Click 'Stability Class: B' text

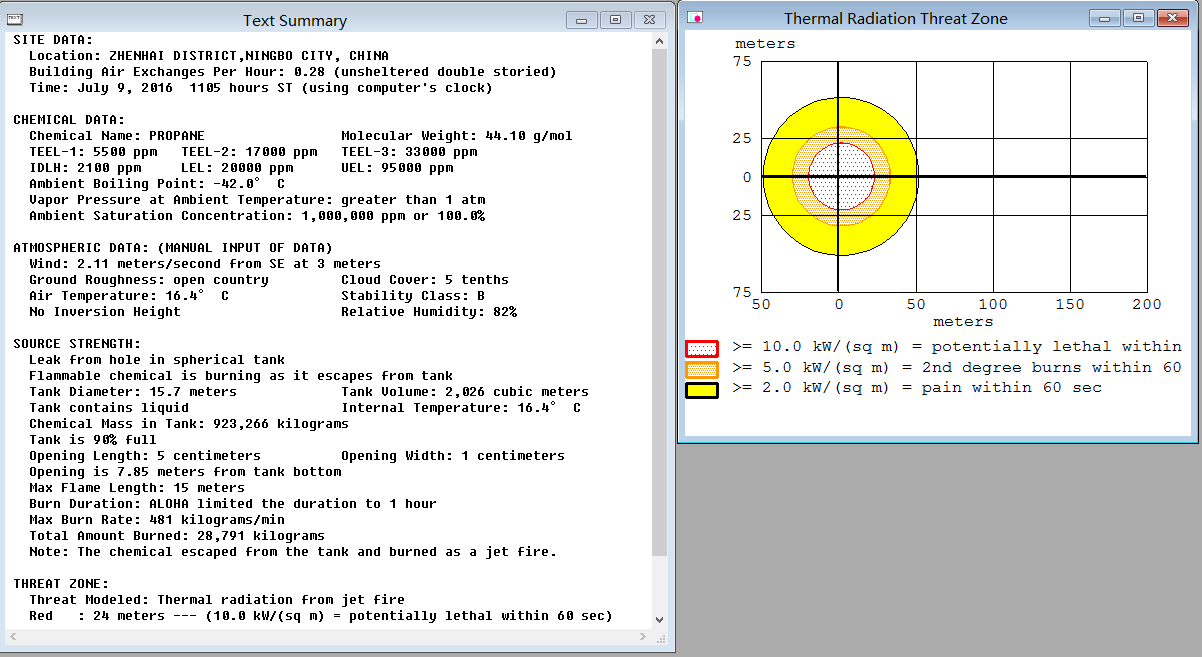pos(413,296)
